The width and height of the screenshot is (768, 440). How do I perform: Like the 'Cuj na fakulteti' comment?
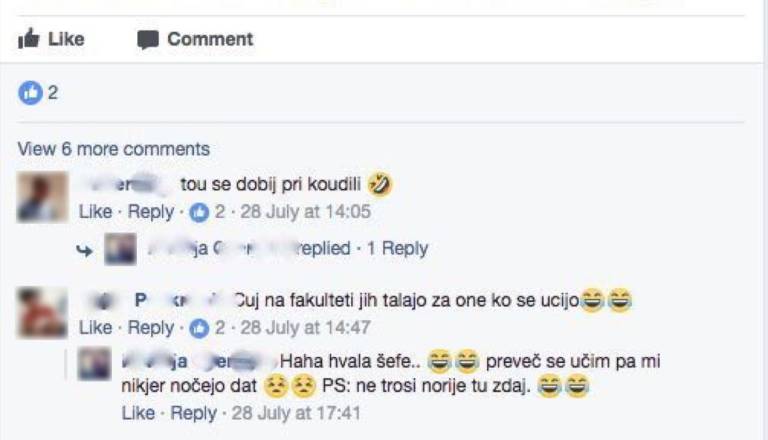click(95, 328)
